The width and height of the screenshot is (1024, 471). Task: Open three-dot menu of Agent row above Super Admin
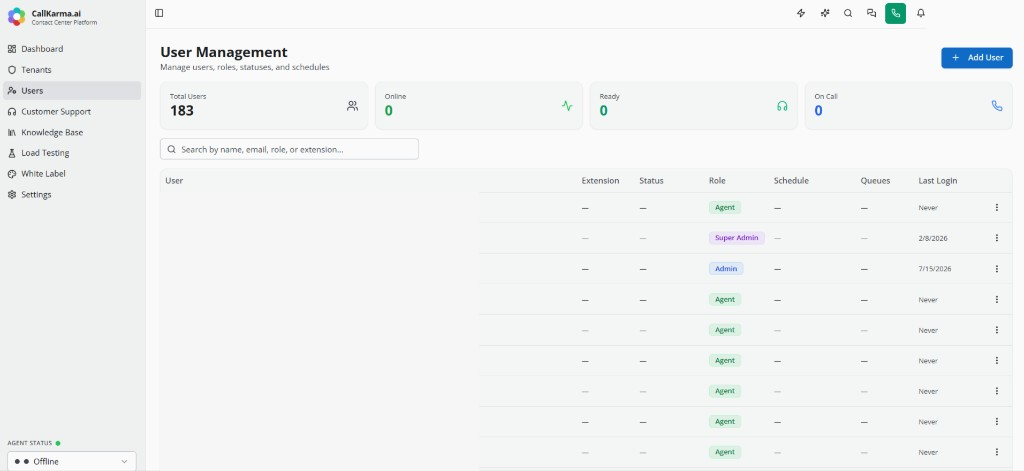coord(997,207)
